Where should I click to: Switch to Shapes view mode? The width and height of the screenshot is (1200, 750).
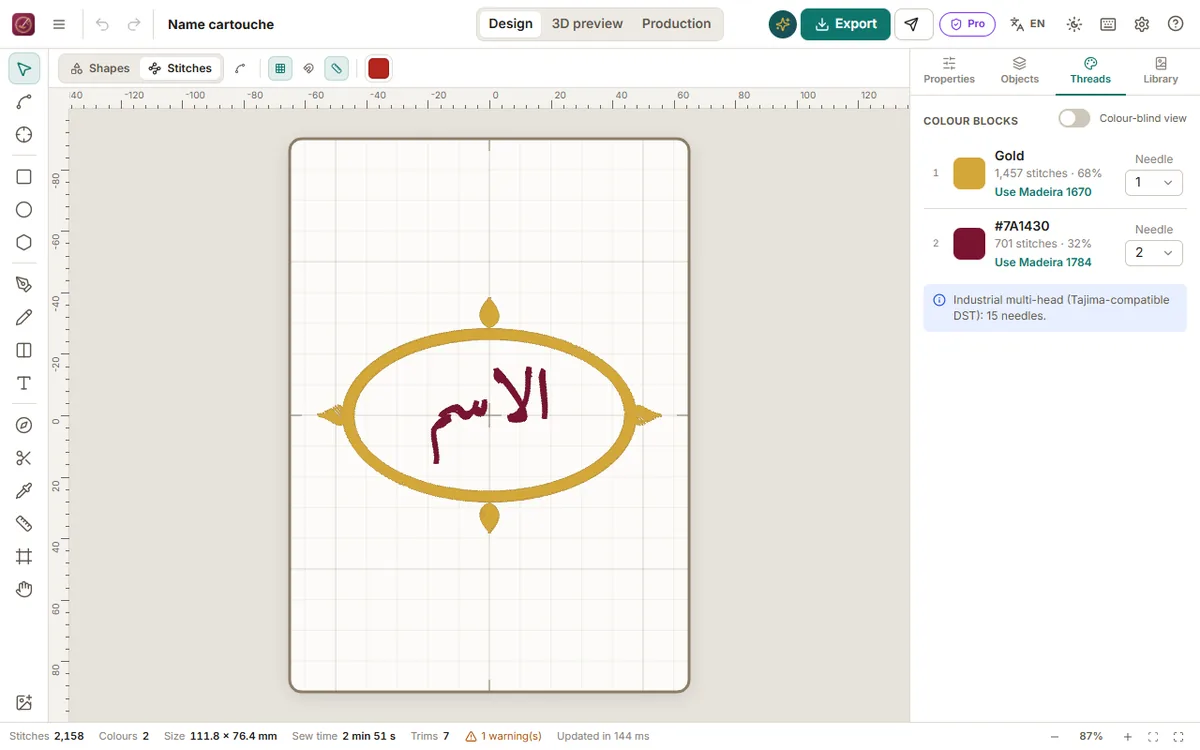[x=100, y=68]
